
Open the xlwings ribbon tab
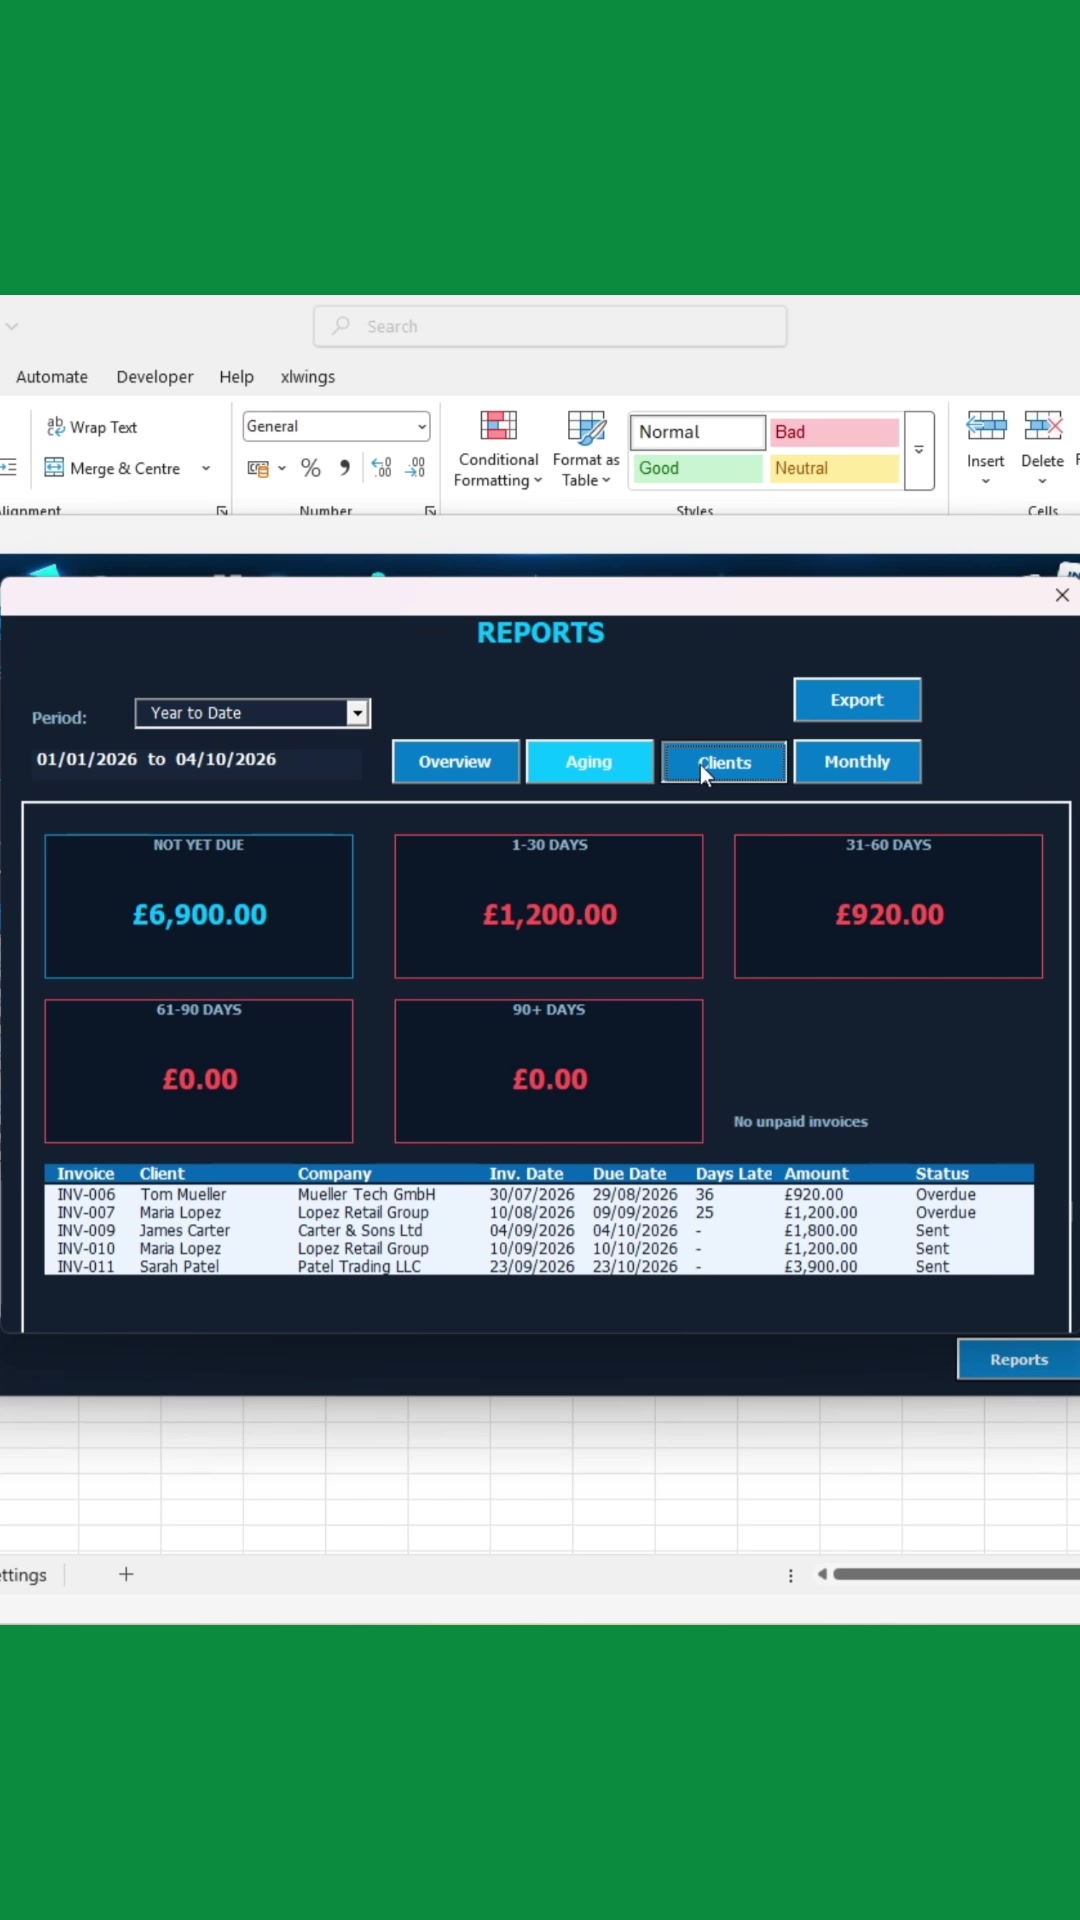click(308, 377)
